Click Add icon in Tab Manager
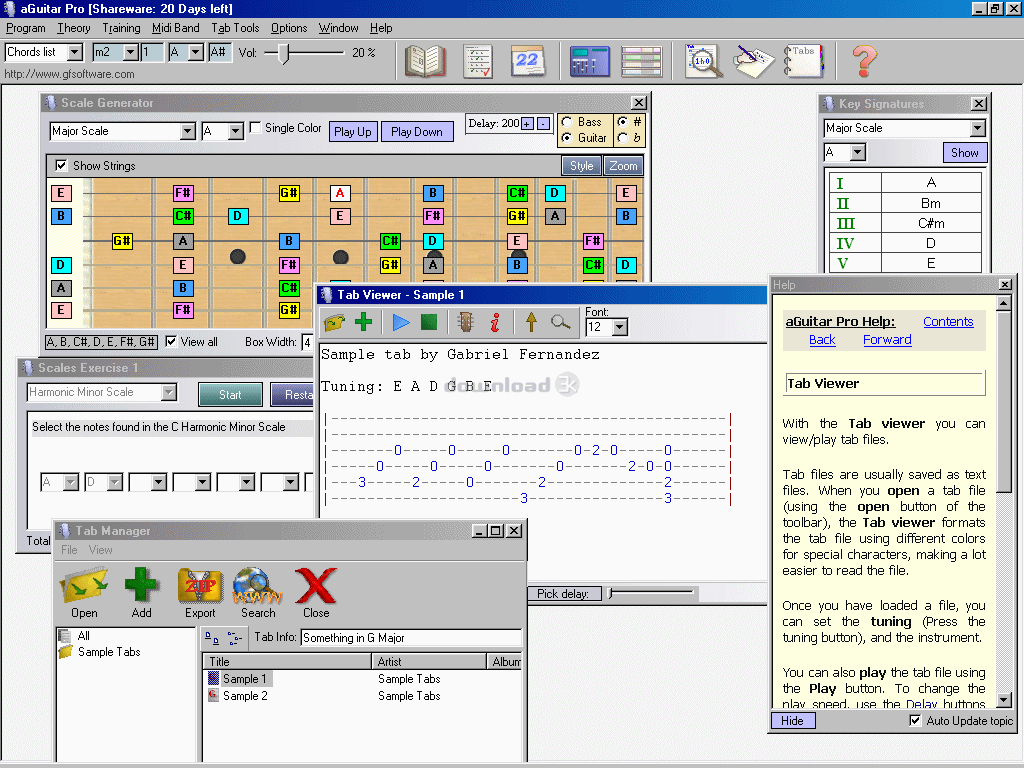Screen dimensions: 1024x768 [x=141, y=592]
